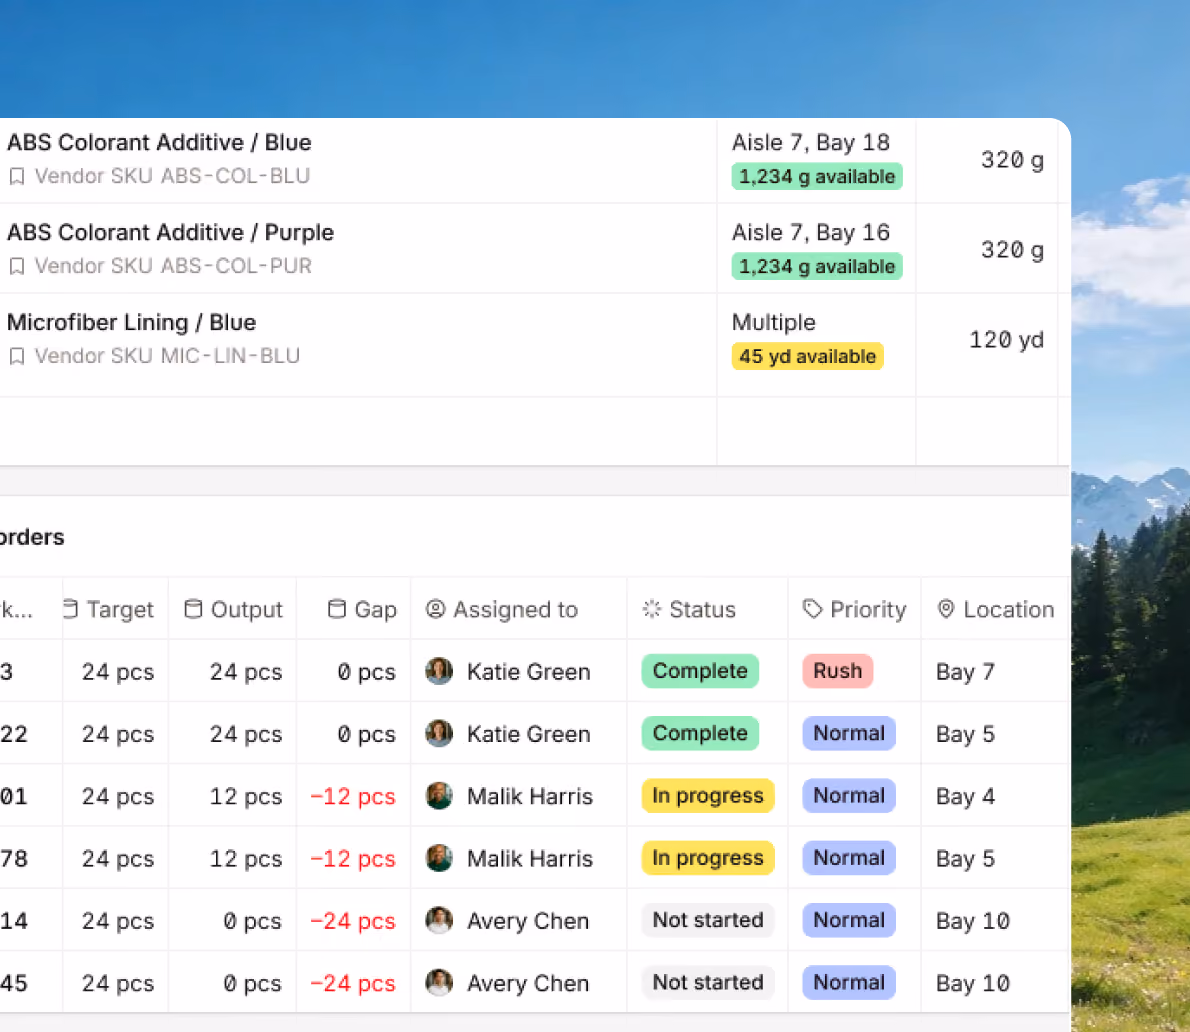Select the Rush priority badge
Screen dimensions: 1190x1032
838,672
